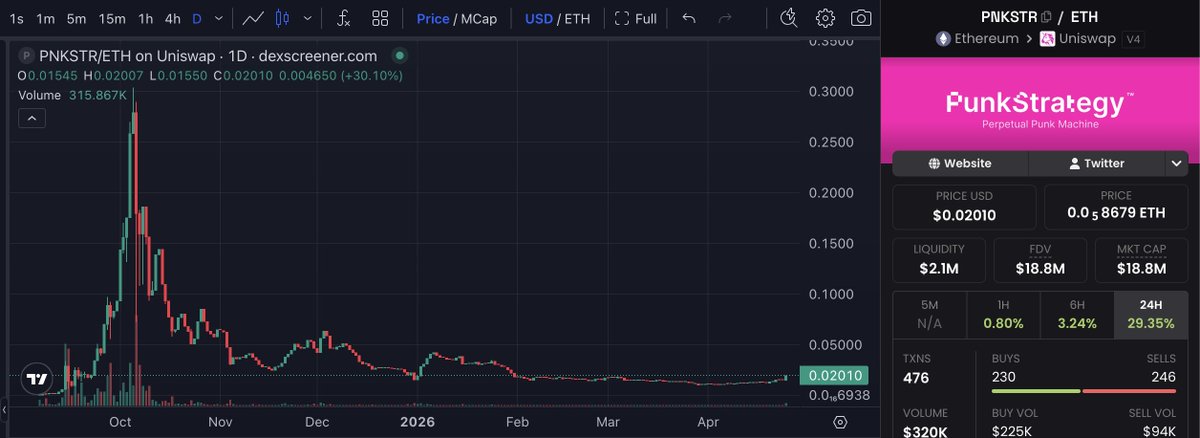
Task: Switch chart currency to USD
Action: click(x=540, y=18)
